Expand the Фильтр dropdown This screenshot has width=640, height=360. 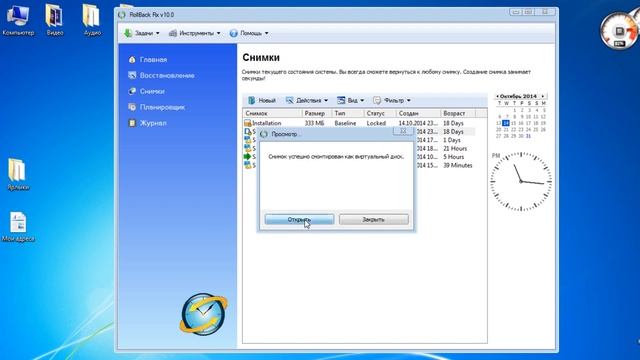(392, 100)
